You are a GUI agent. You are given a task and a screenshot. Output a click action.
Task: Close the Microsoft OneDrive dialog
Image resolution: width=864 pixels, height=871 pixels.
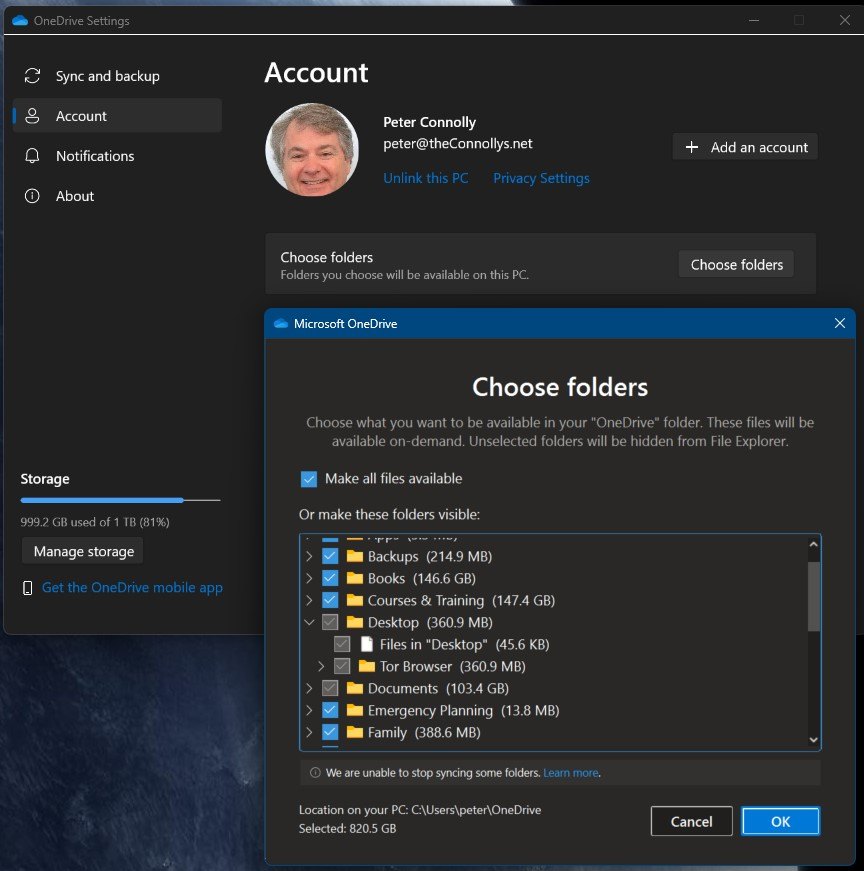point(840,323)
